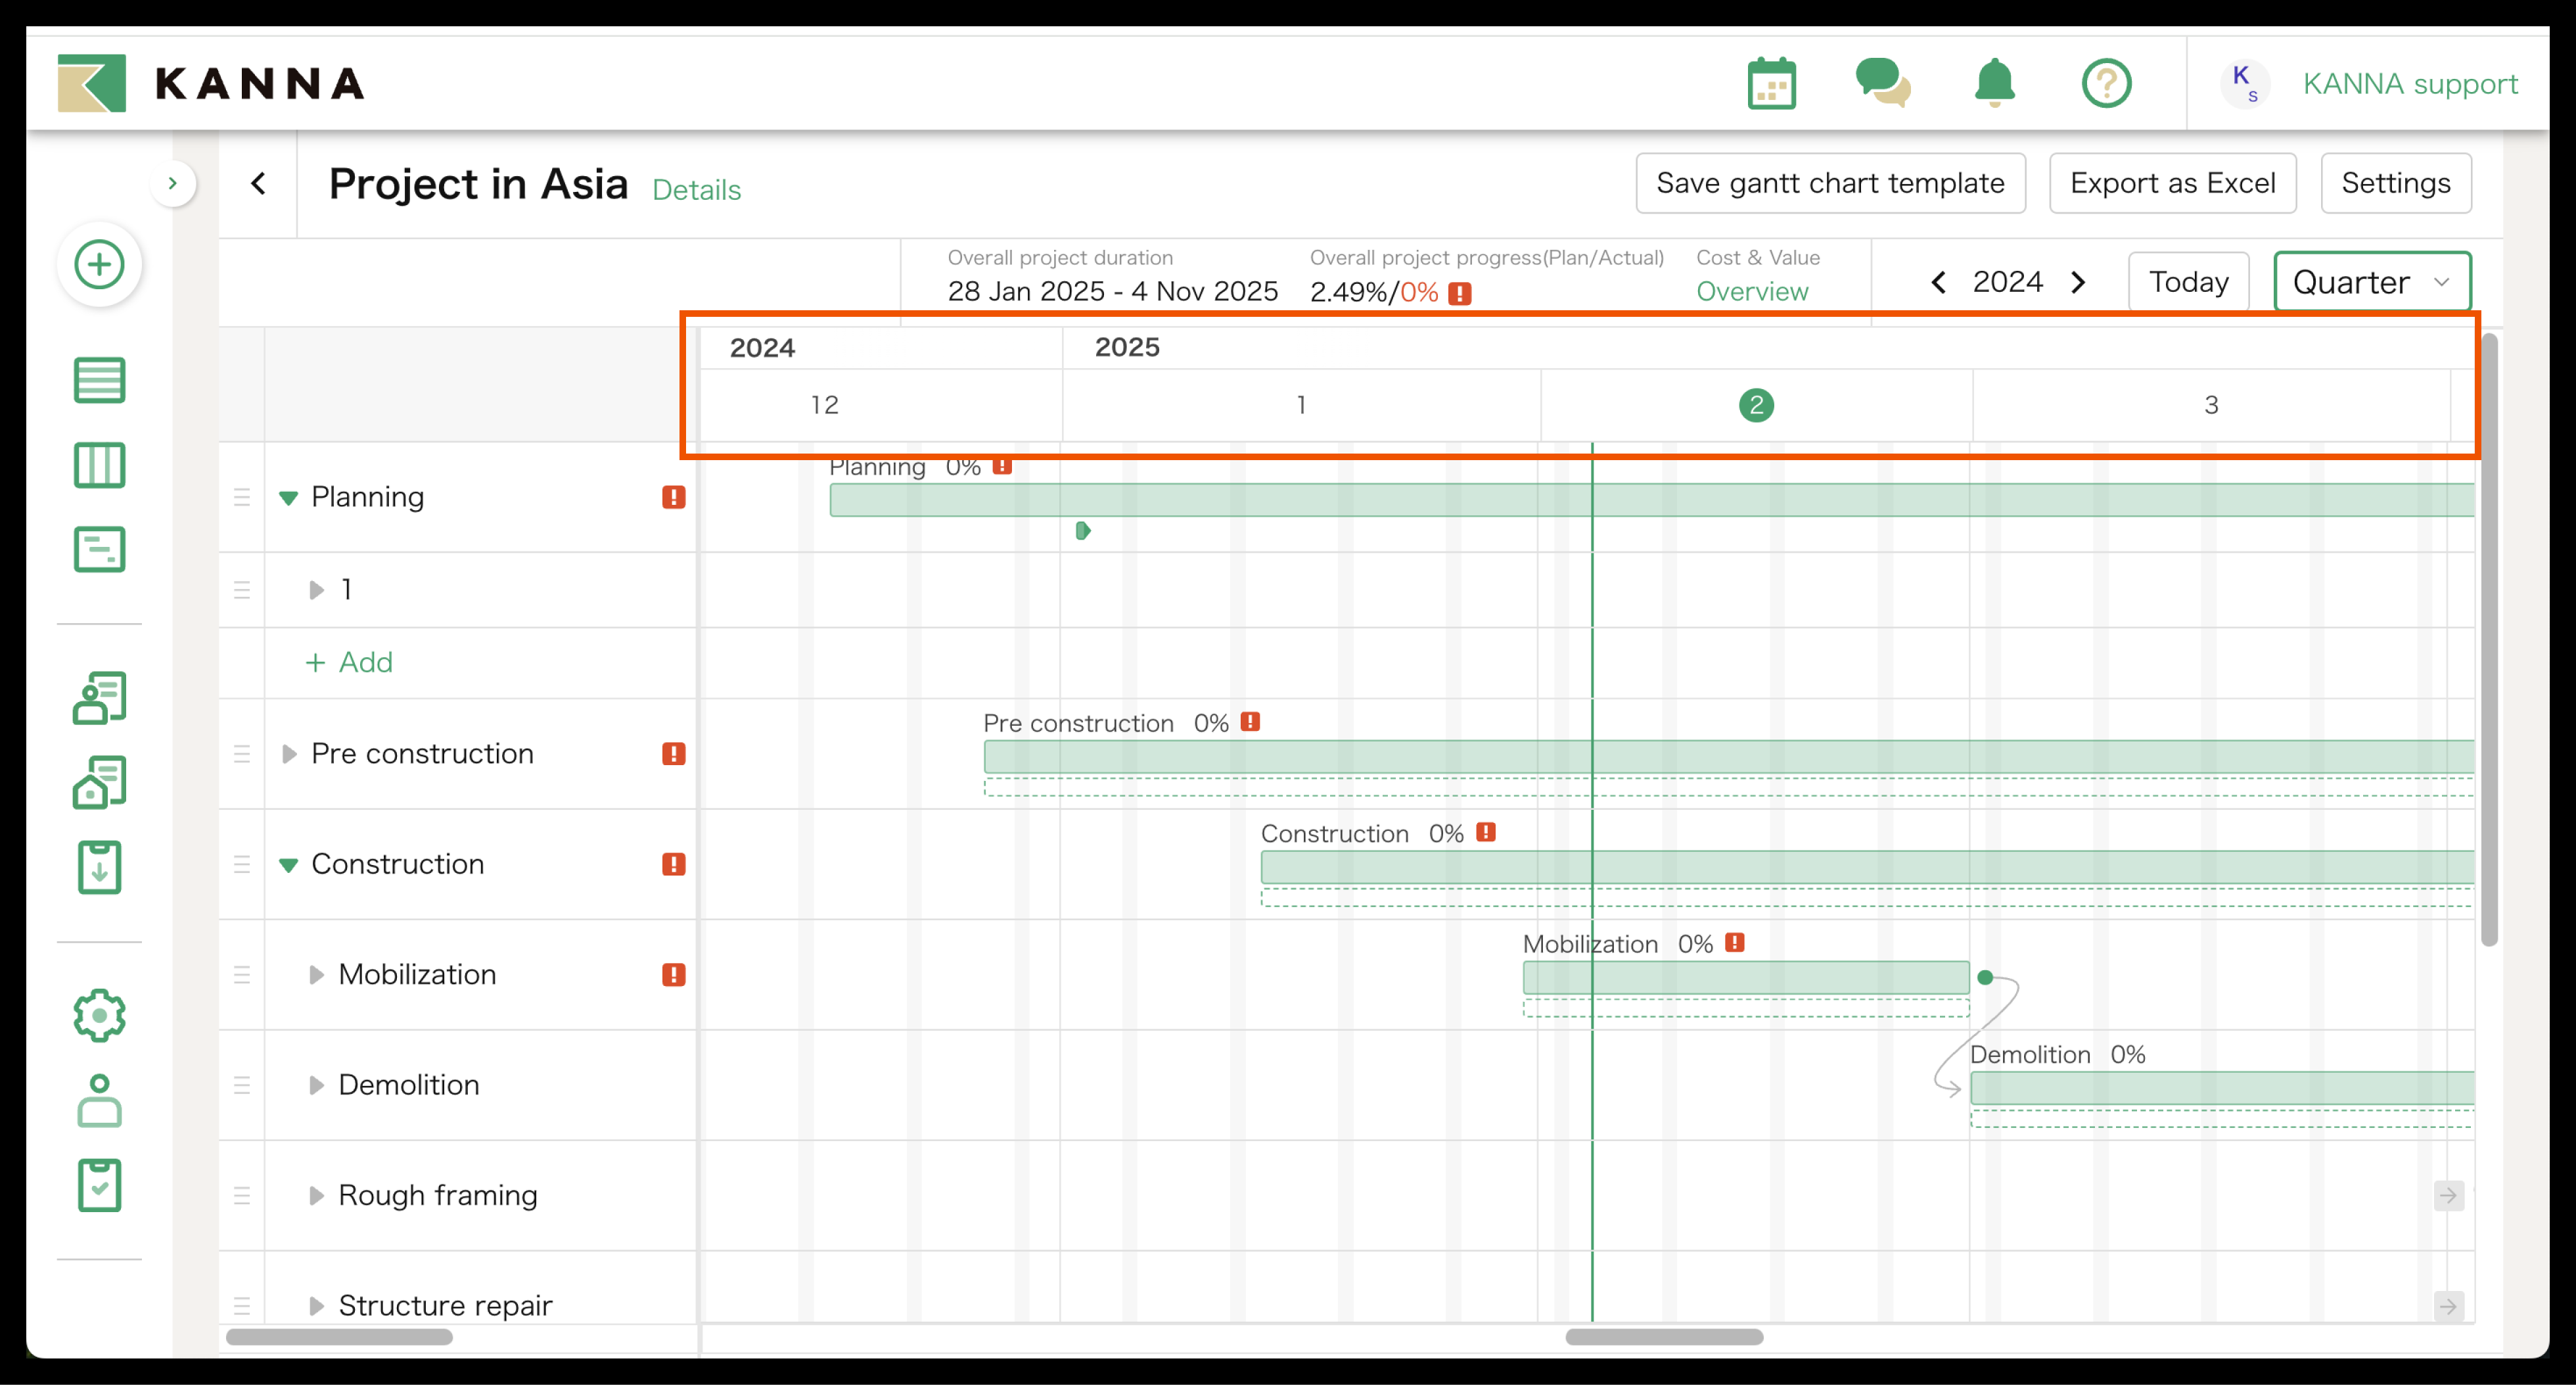Image resolution: width=2576 pixels, height=1385 pixels.
Task: Click the Today button
Action: click(x=2188, y=282)
